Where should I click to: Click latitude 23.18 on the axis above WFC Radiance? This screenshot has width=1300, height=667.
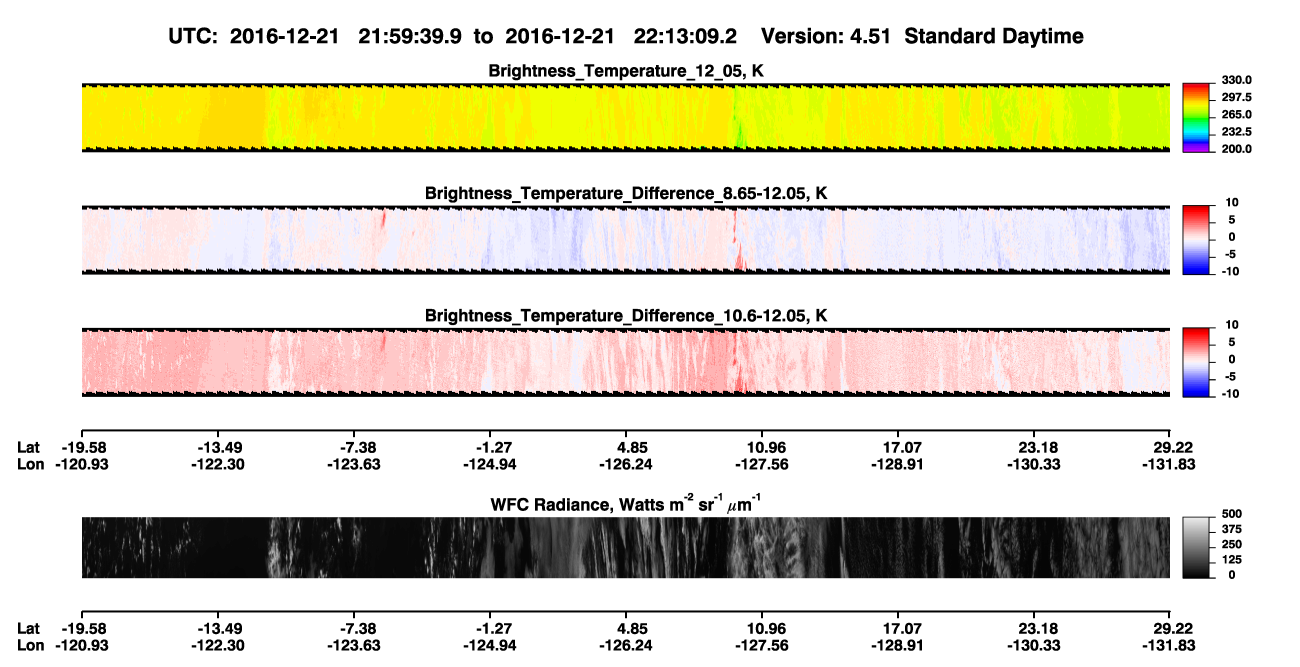1033,447
